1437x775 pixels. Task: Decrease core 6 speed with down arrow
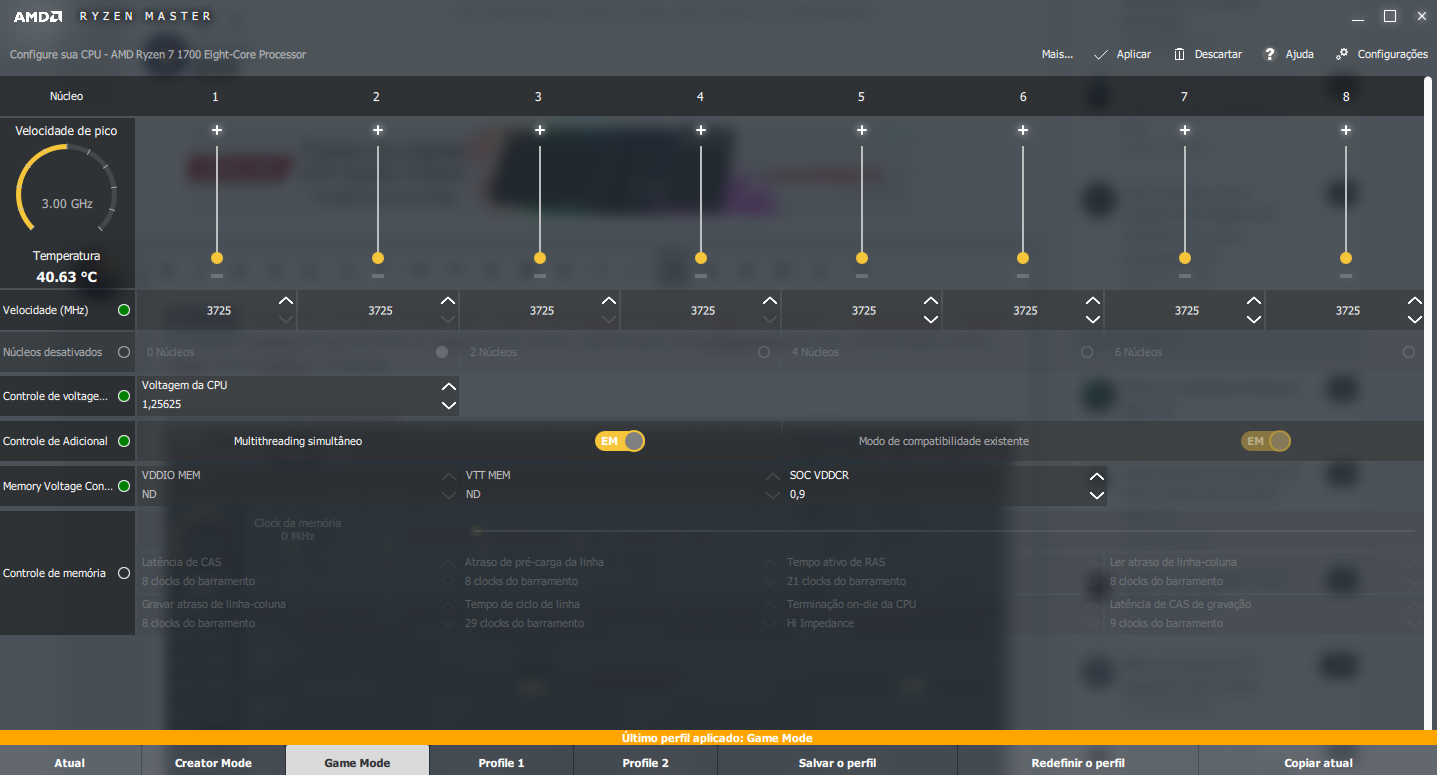pyautogui.click(x=1093, y=319)
